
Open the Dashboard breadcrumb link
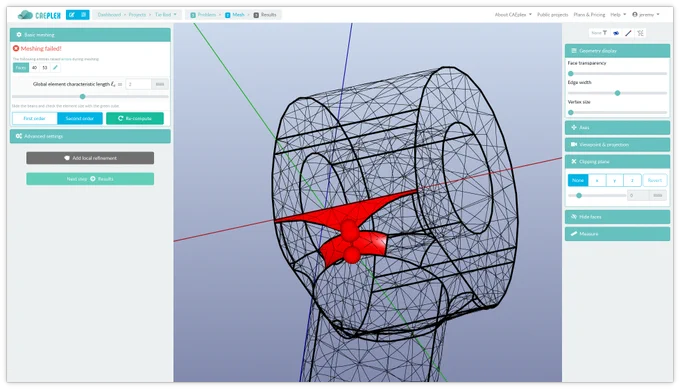pos(109,15)
